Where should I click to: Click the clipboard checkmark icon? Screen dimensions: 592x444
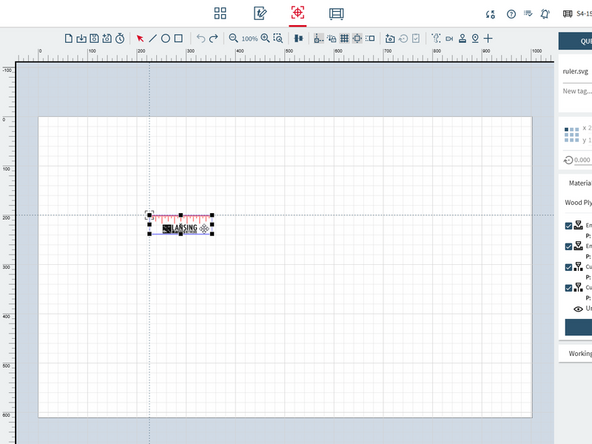click(x=416, y=38)
